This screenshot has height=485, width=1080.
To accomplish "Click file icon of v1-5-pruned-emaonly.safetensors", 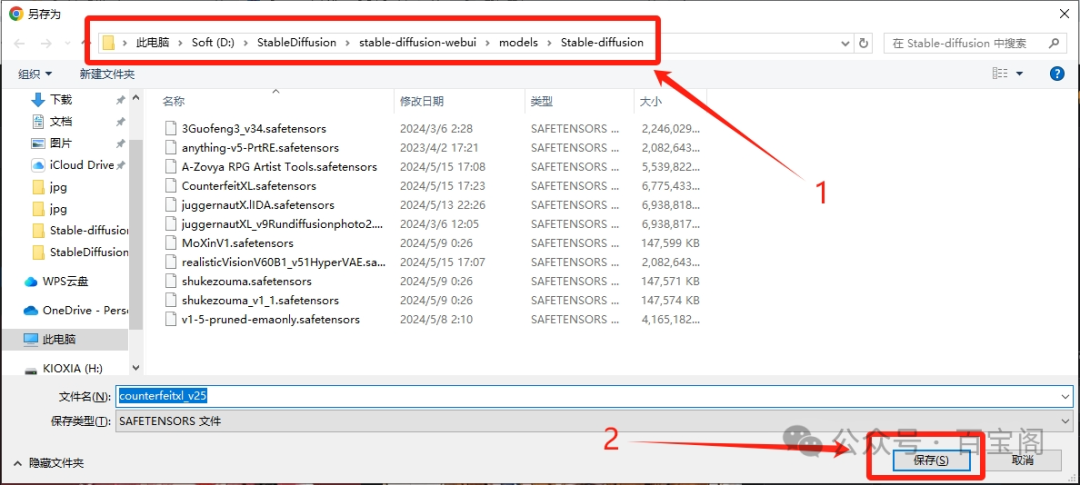I will tap(171, 320).
